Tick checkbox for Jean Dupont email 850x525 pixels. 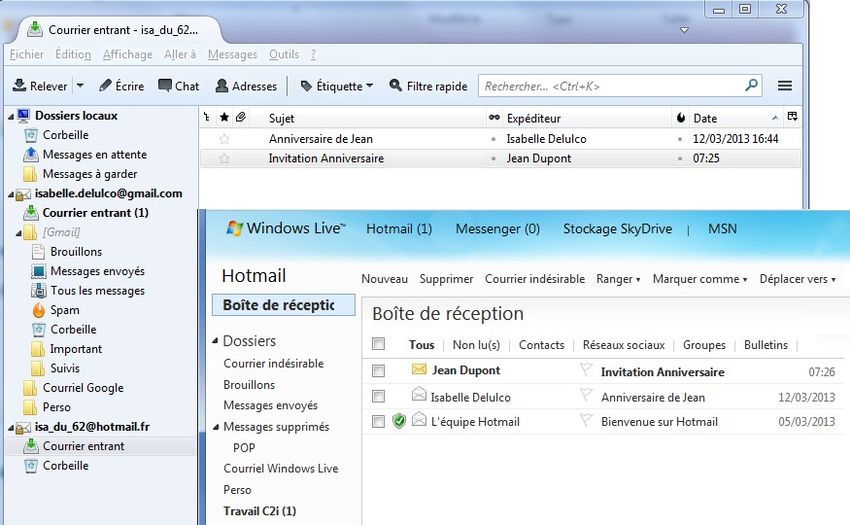pyautogui.click(x=378, y=371)
